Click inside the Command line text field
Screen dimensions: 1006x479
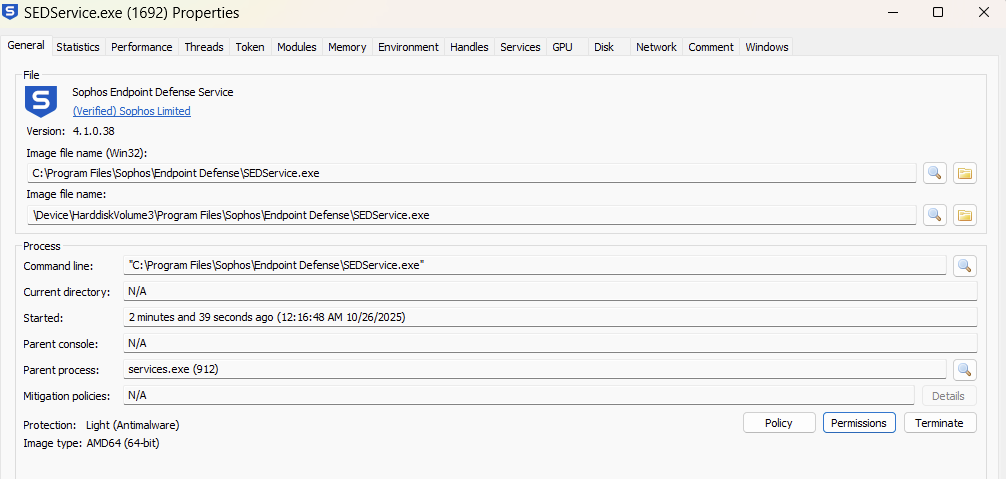pyautogui.click(x=535, y=265)
